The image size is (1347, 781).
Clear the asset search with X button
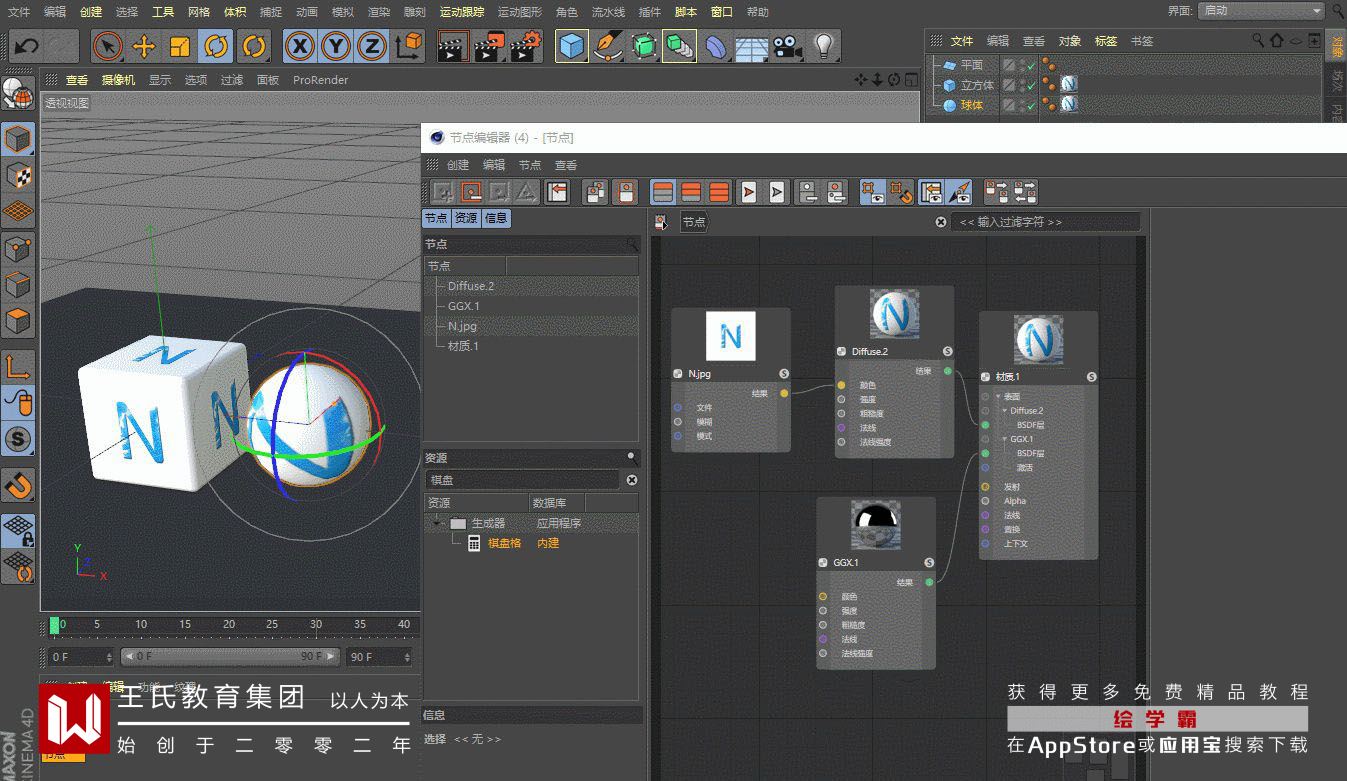click(632, 480)
